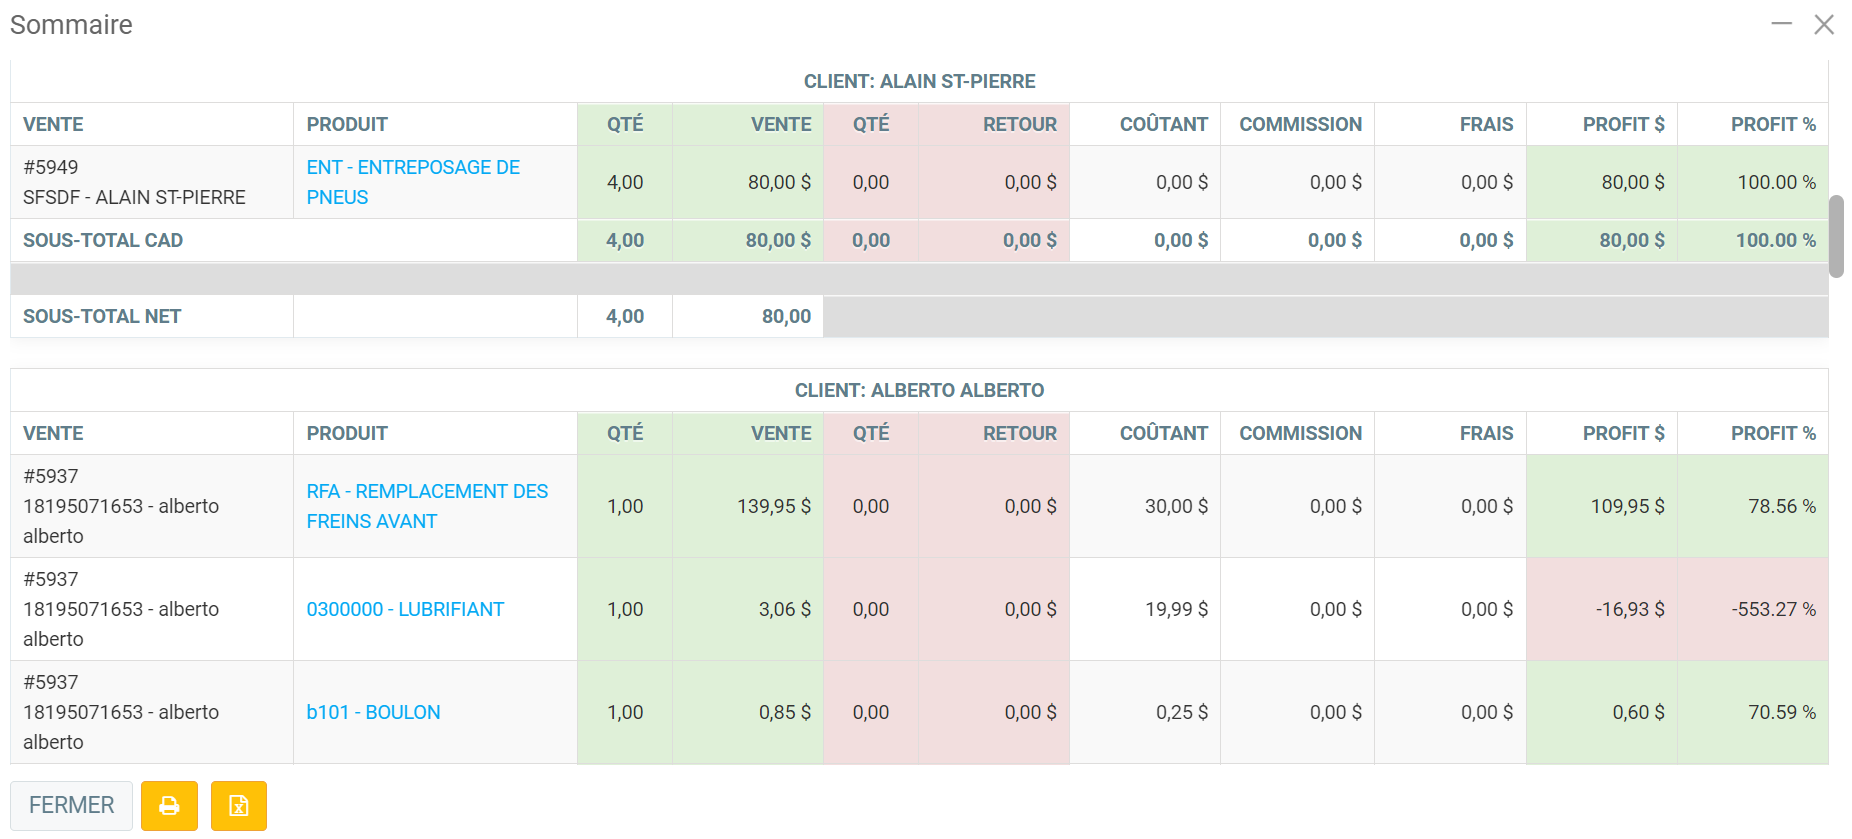Open the 0300000 - LUBRIFIANT product link
The width and height of the screenshot is (1852, 839).
point(404,609)
